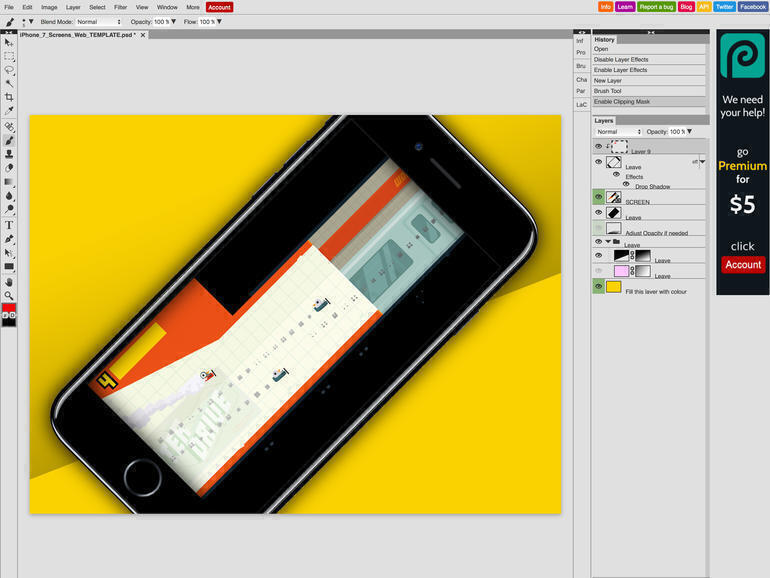Click the red Account button in ad
Screen dimensions: 770x578
point(743,265)
